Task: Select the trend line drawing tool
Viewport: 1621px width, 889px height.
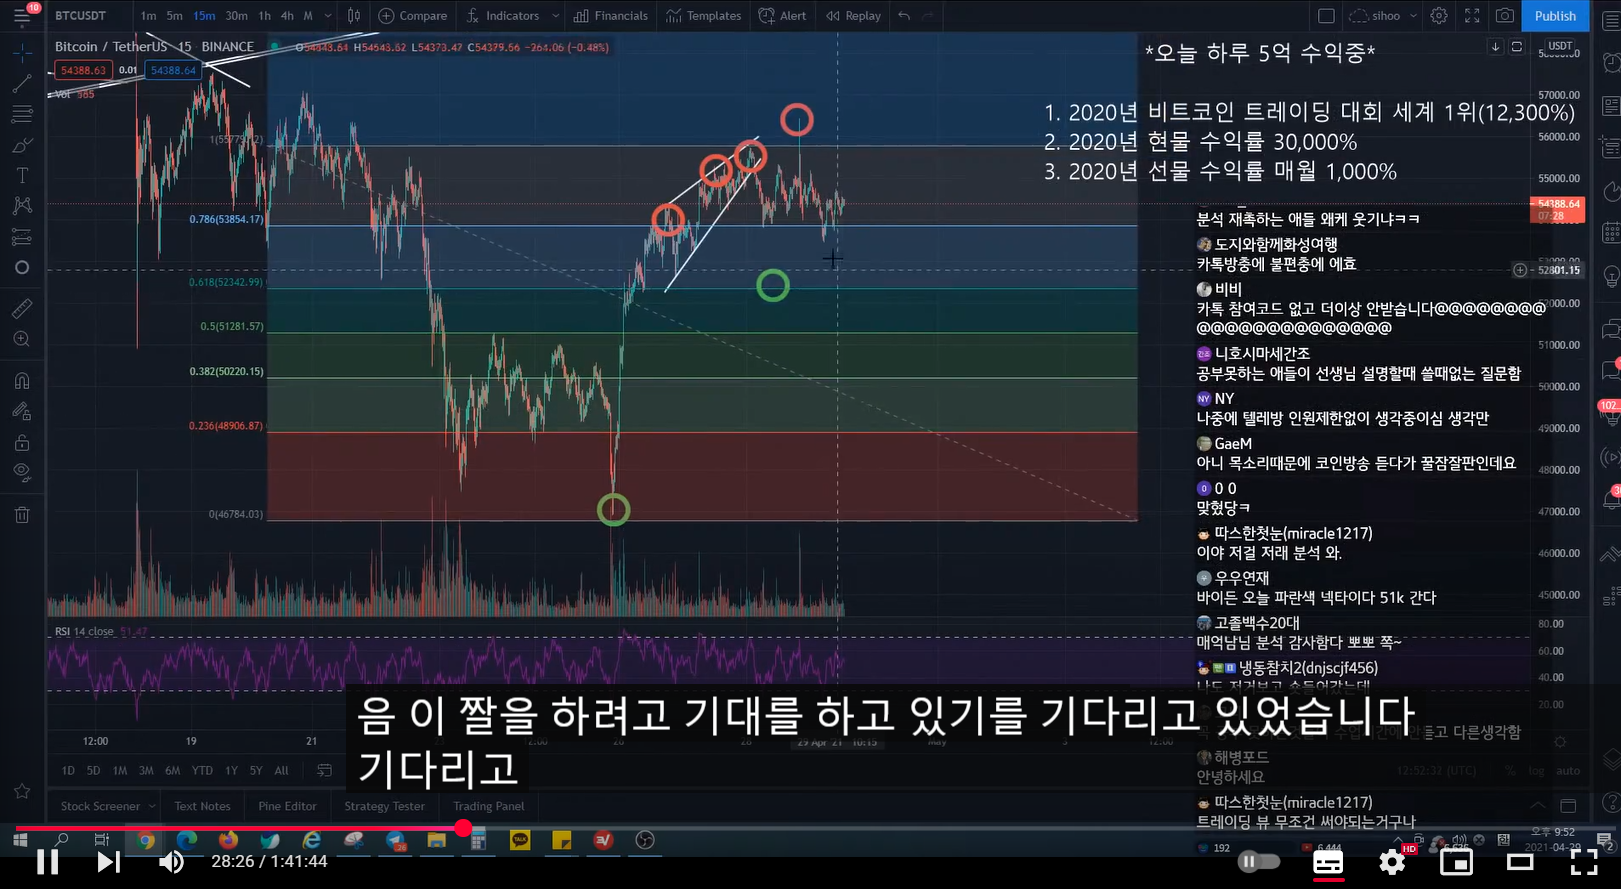Action: (x=22, y=84)
